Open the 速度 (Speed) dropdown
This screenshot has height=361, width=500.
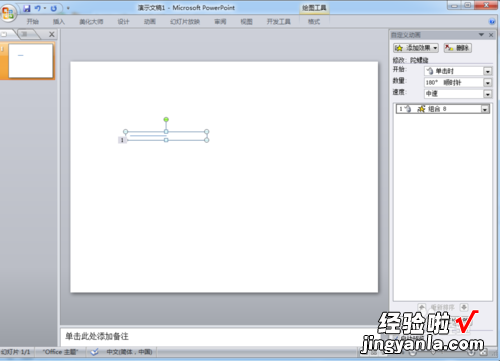coord(488,94)
